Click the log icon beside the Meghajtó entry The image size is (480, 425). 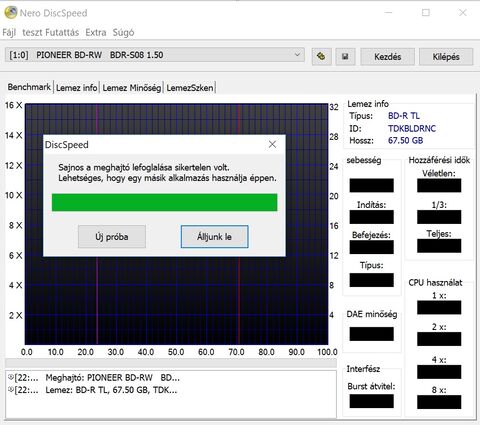click(x=11, y=377)
